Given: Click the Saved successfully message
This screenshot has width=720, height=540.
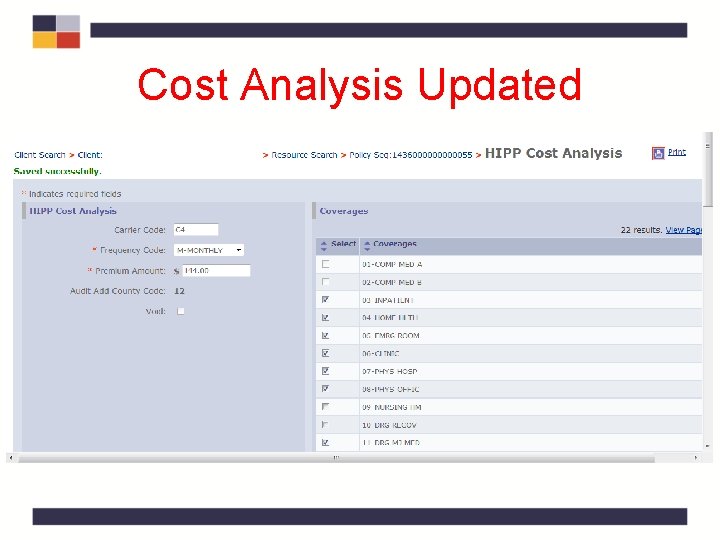Looking at the screenshot, I should point(57,171).
